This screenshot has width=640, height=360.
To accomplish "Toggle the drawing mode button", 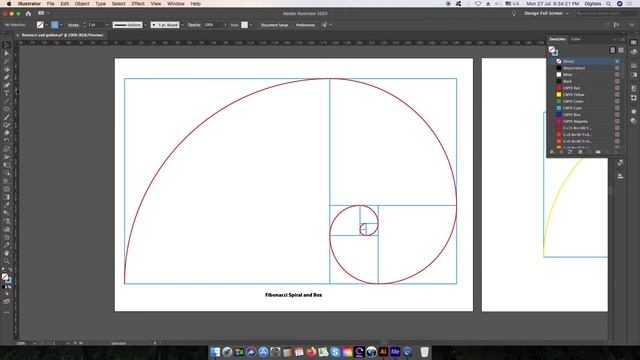I will (7, 294).
